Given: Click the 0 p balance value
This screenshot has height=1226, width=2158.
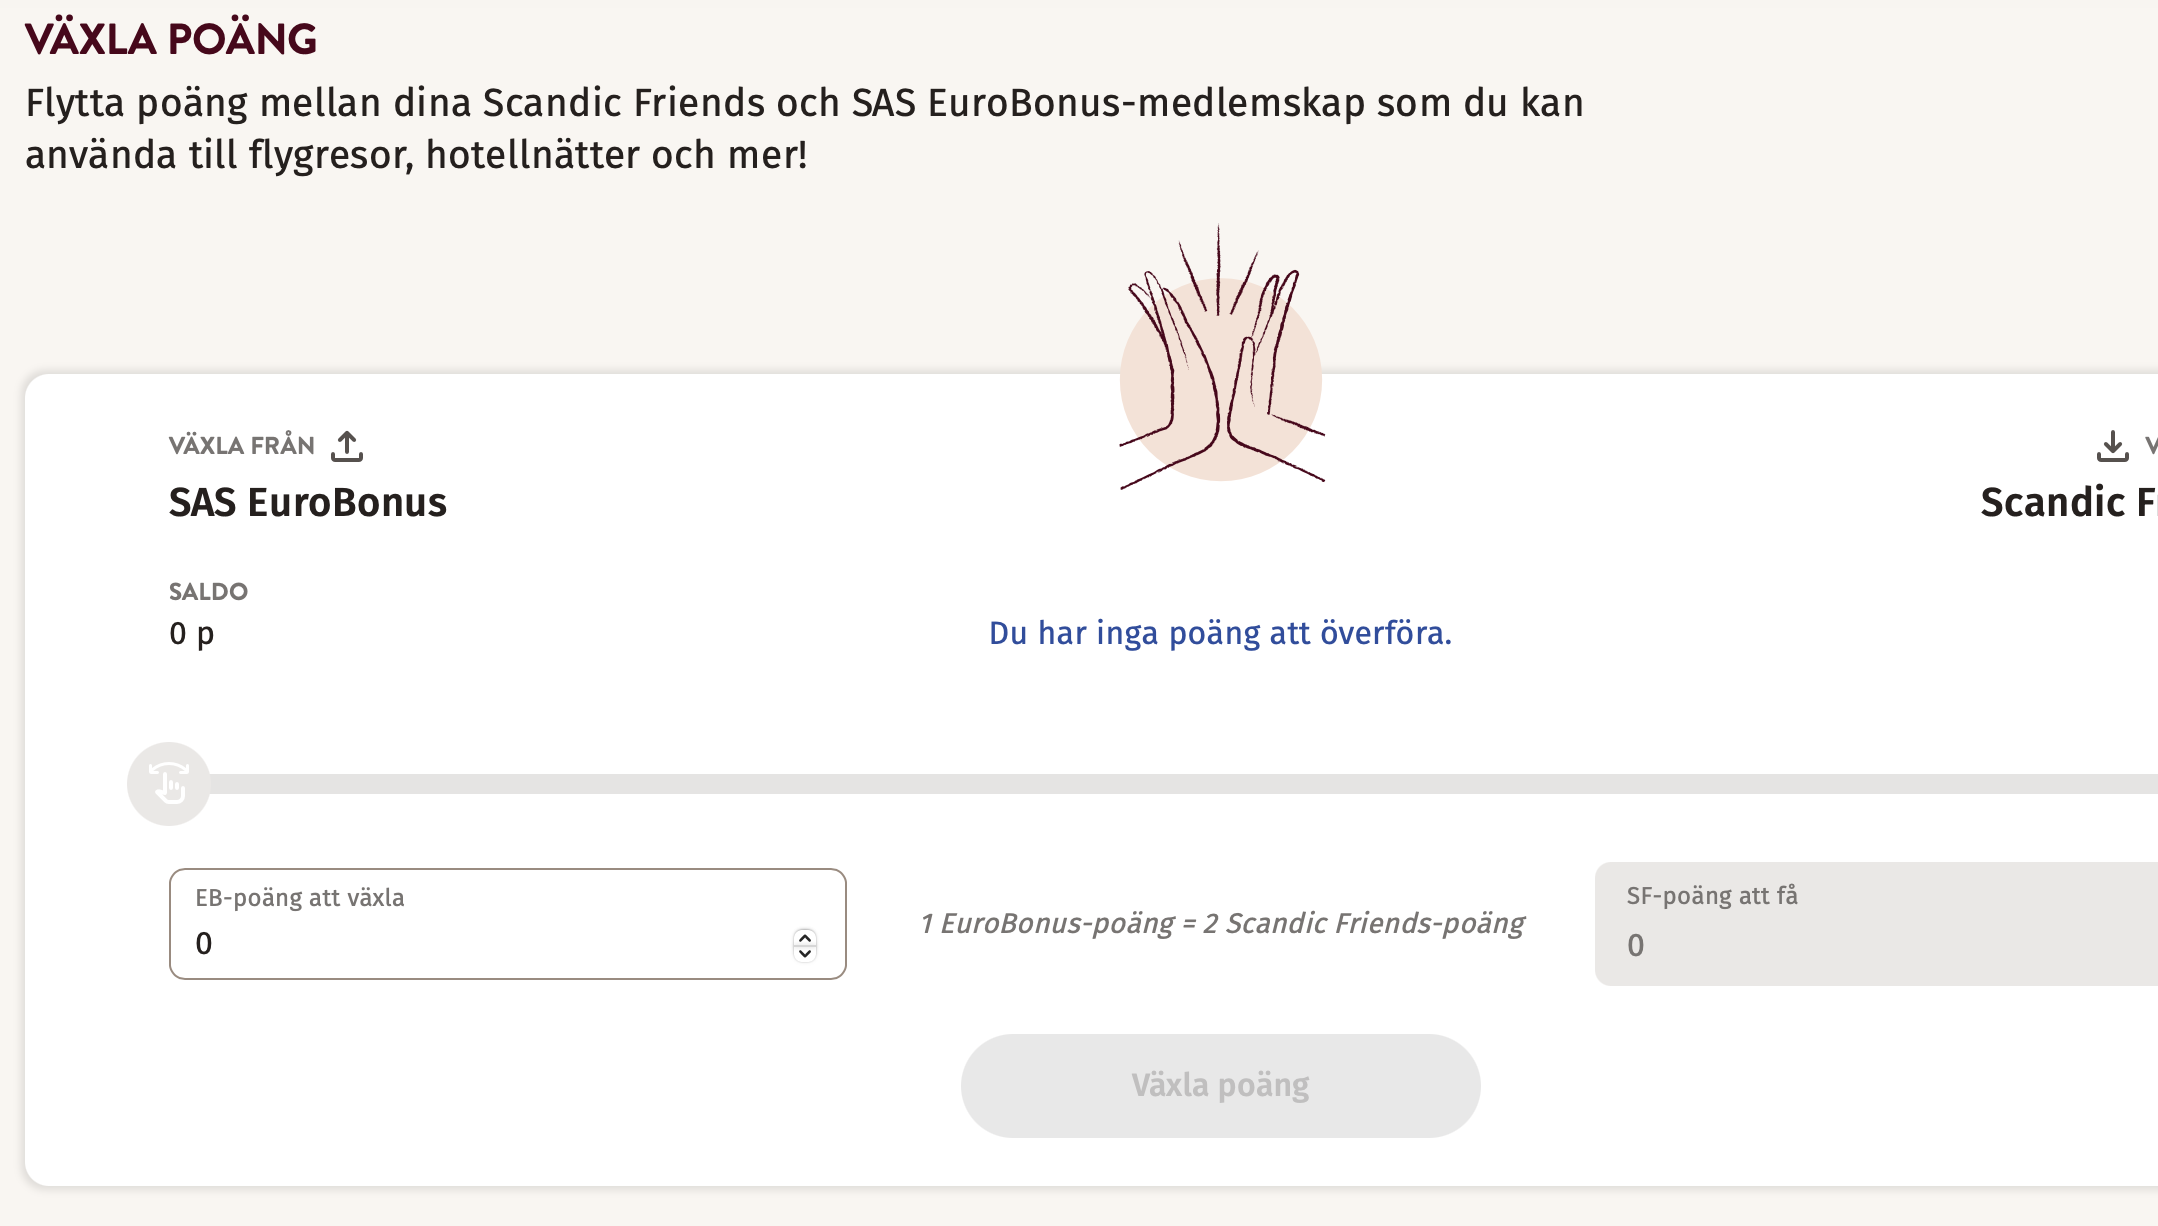Looking at the screenshot, I should [191, 634].
